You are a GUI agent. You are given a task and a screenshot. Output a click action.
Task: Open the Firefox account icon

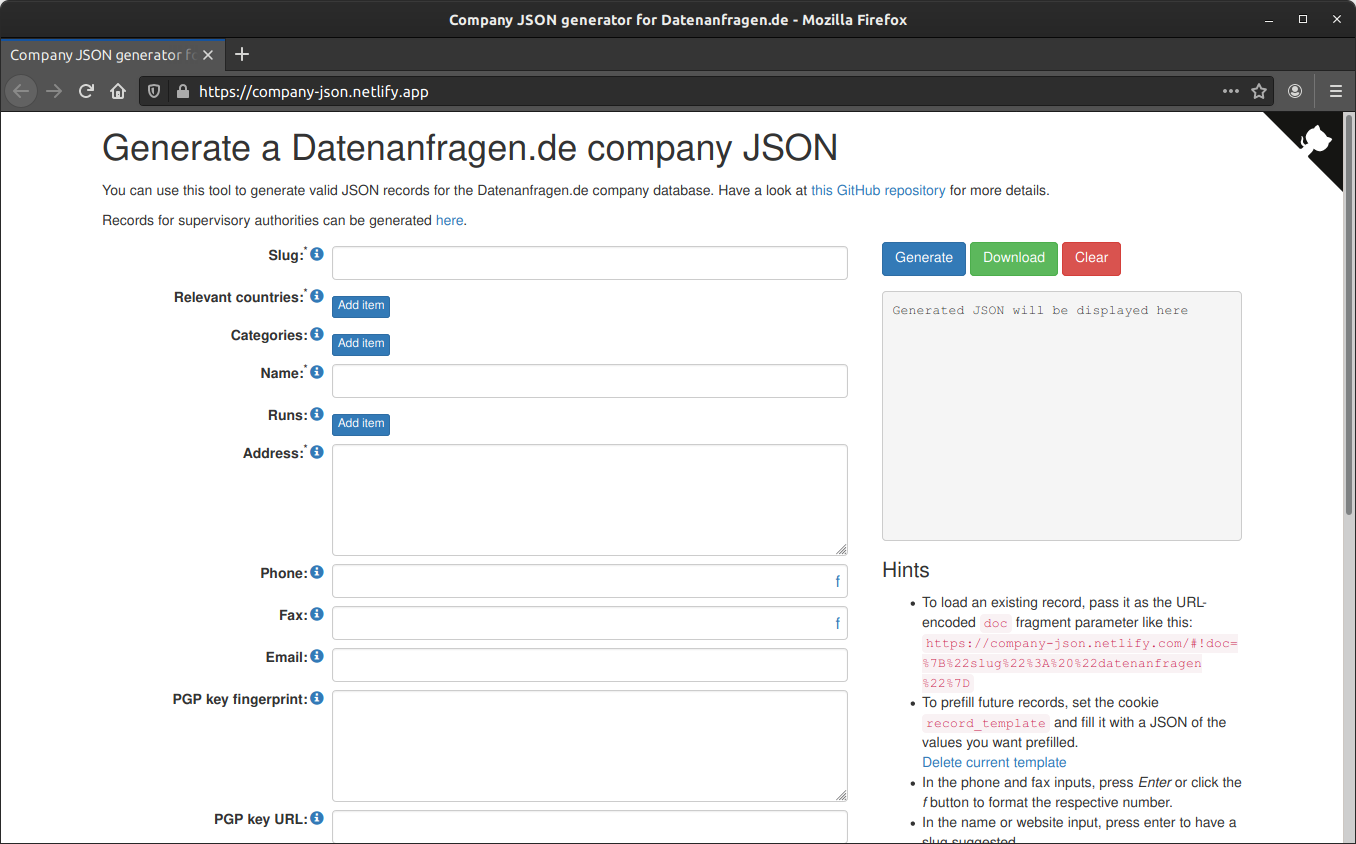[x=1295, y=91]
